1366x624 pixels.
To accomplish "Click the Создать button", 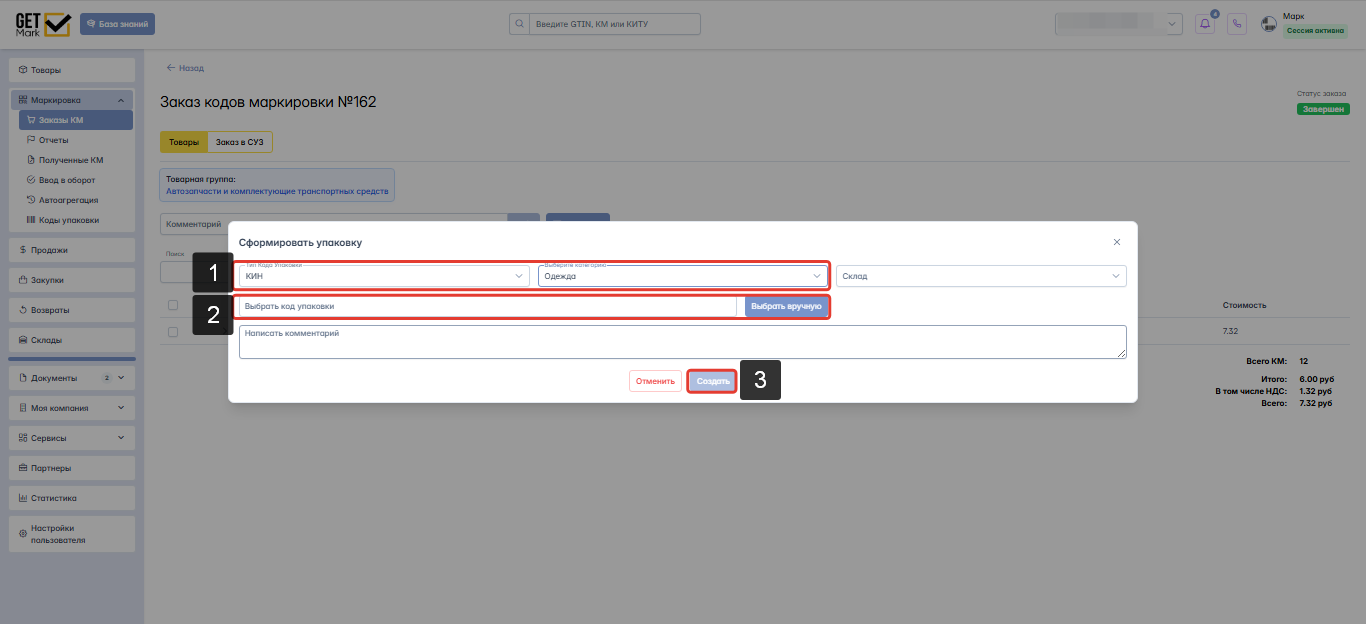I will [x=713, y=381].
